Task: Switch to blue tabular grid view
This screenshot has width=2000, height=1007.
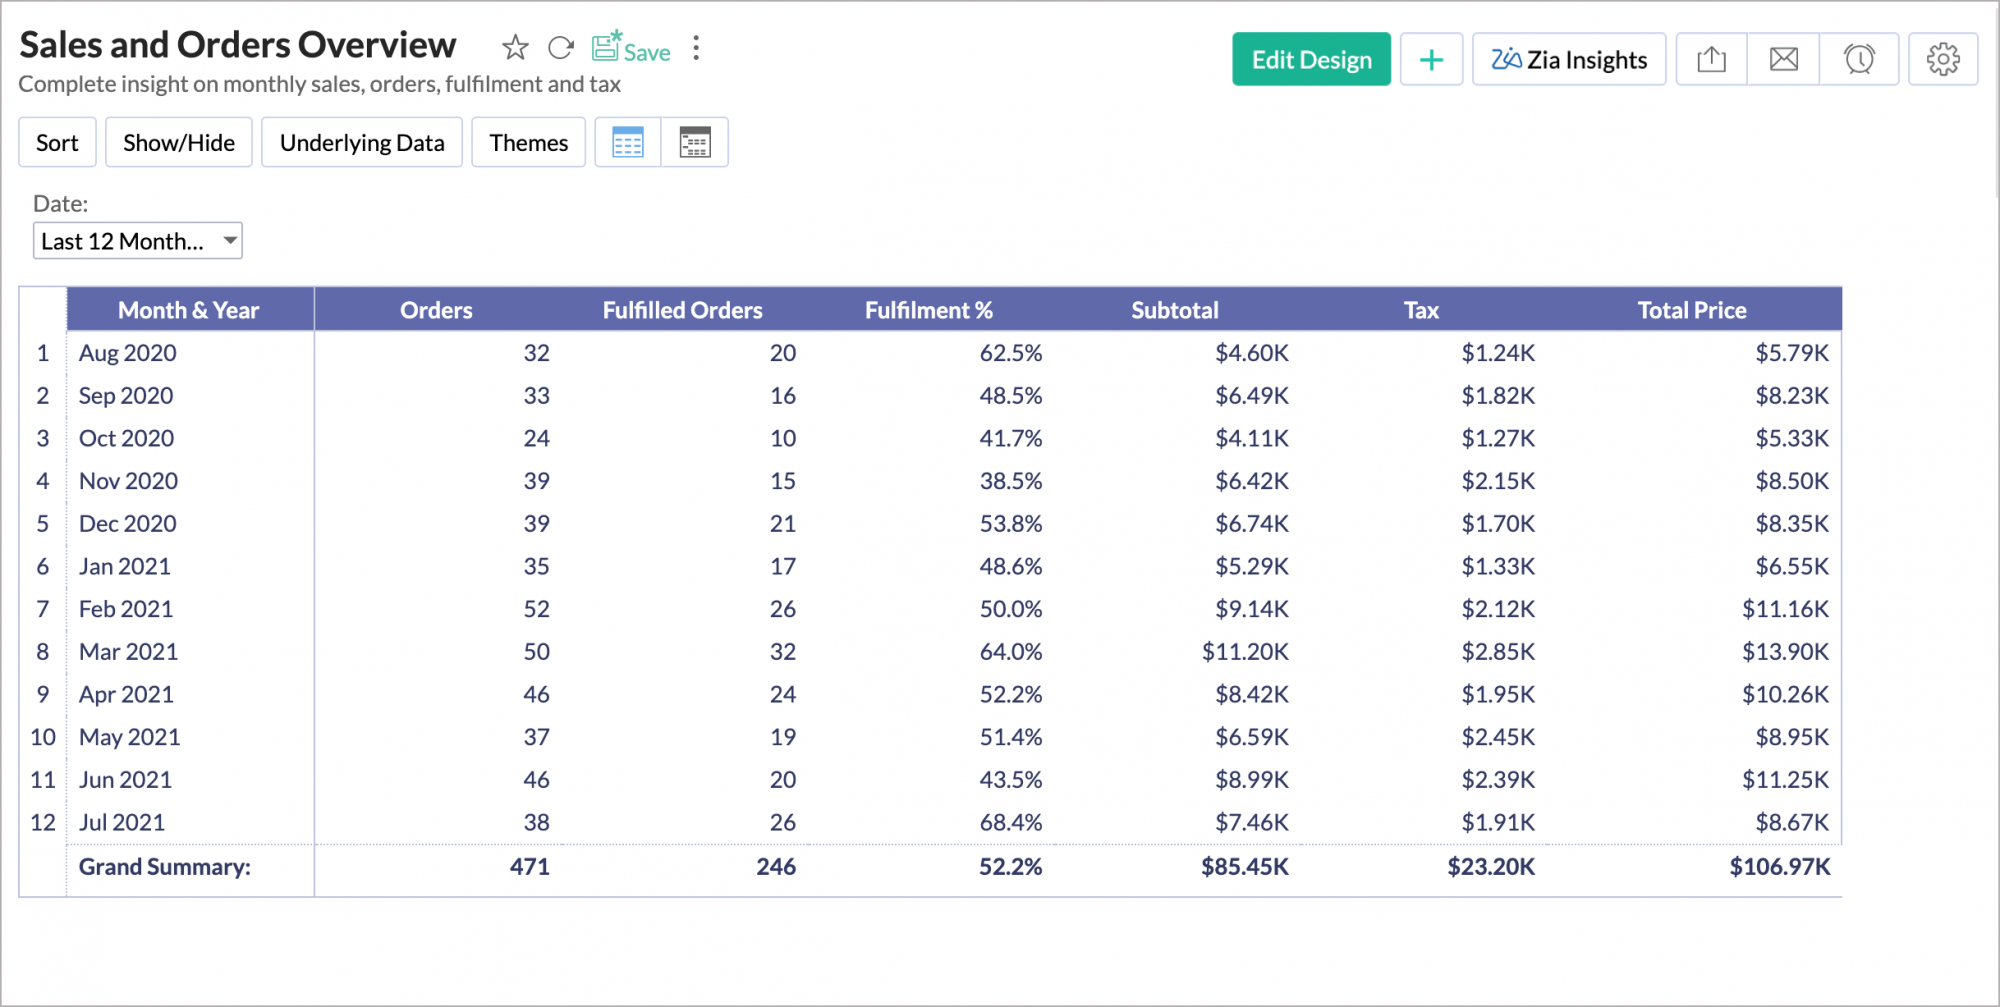Action: [x=628, y=143]
